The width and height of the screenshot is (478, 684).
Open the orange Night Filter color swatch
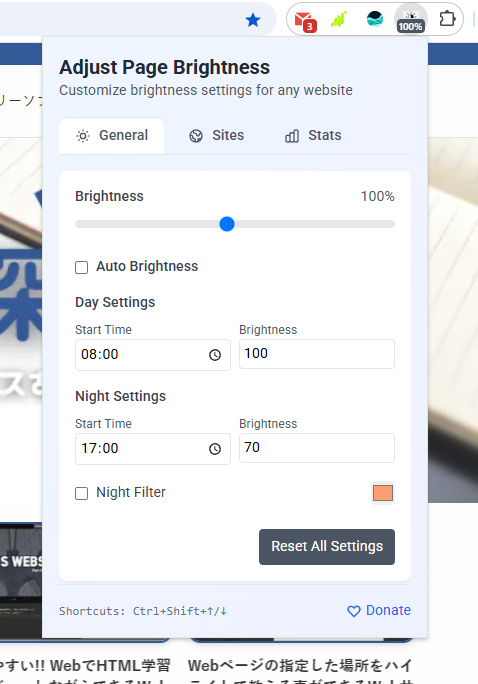click(383, 493)
